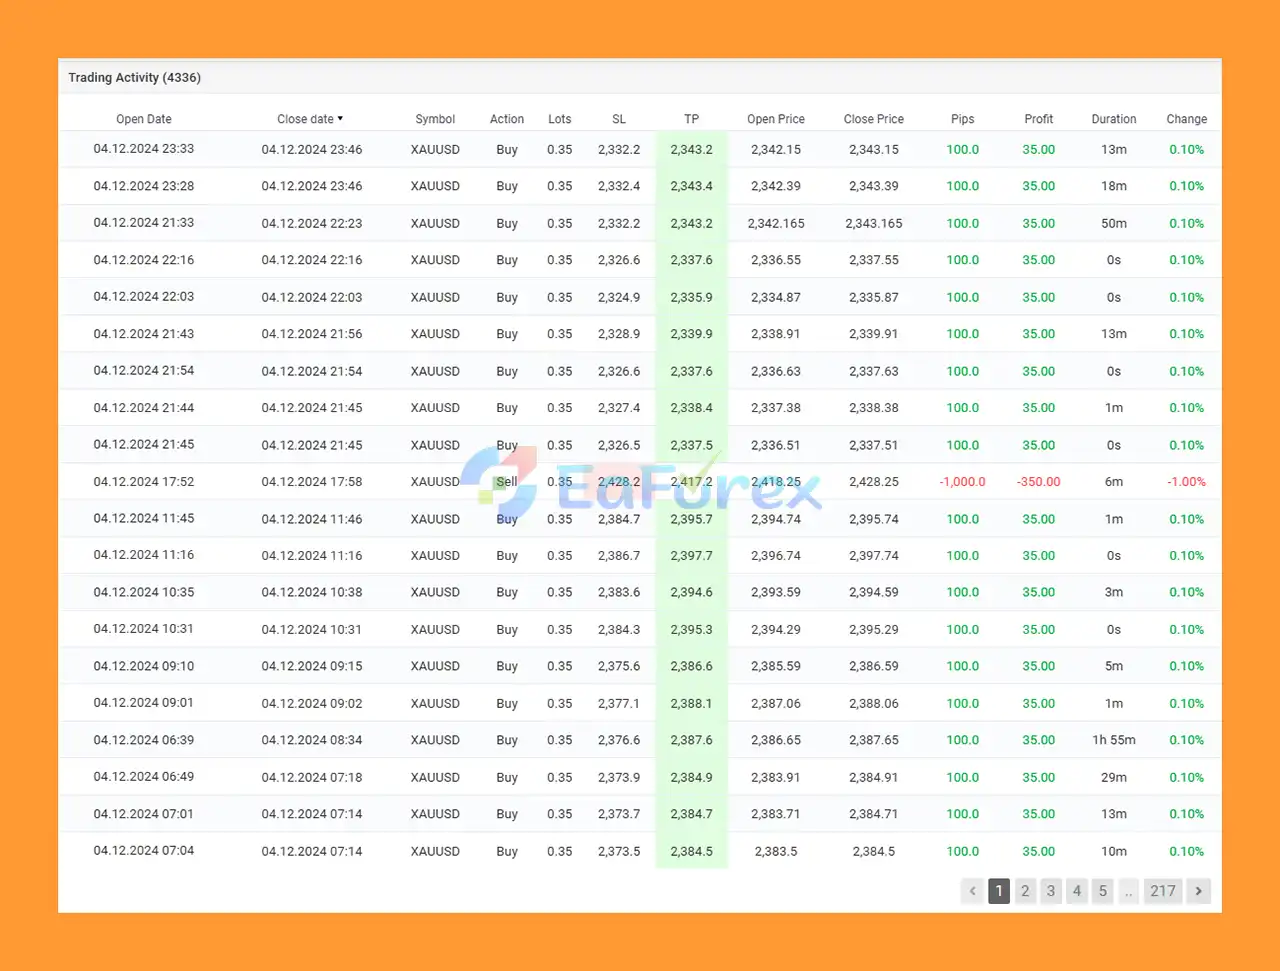Select current page 1 button

(x=999, y=891)
